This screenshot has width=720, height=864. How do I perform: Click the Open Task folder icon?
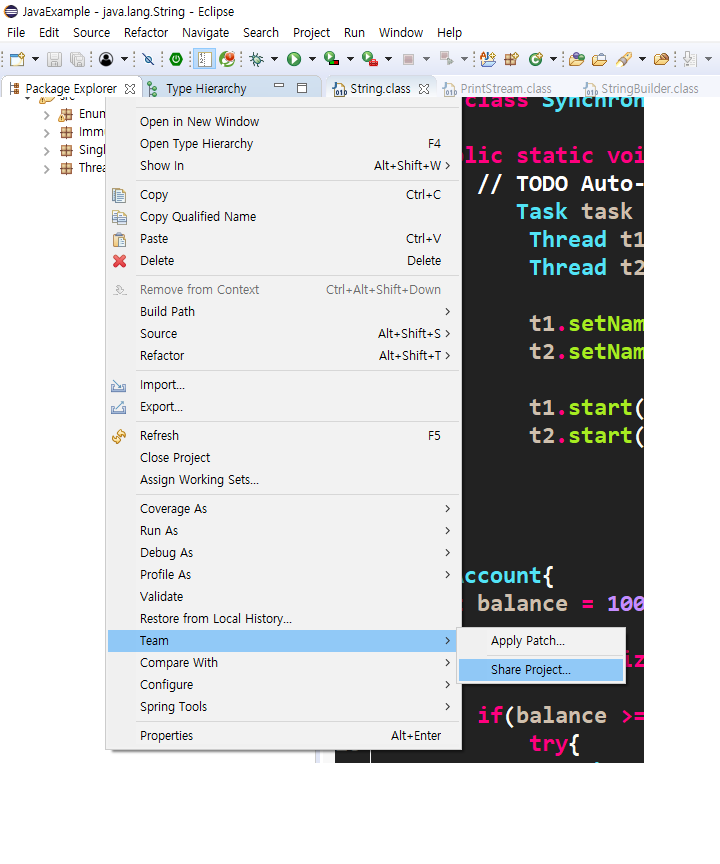[599, 59]
